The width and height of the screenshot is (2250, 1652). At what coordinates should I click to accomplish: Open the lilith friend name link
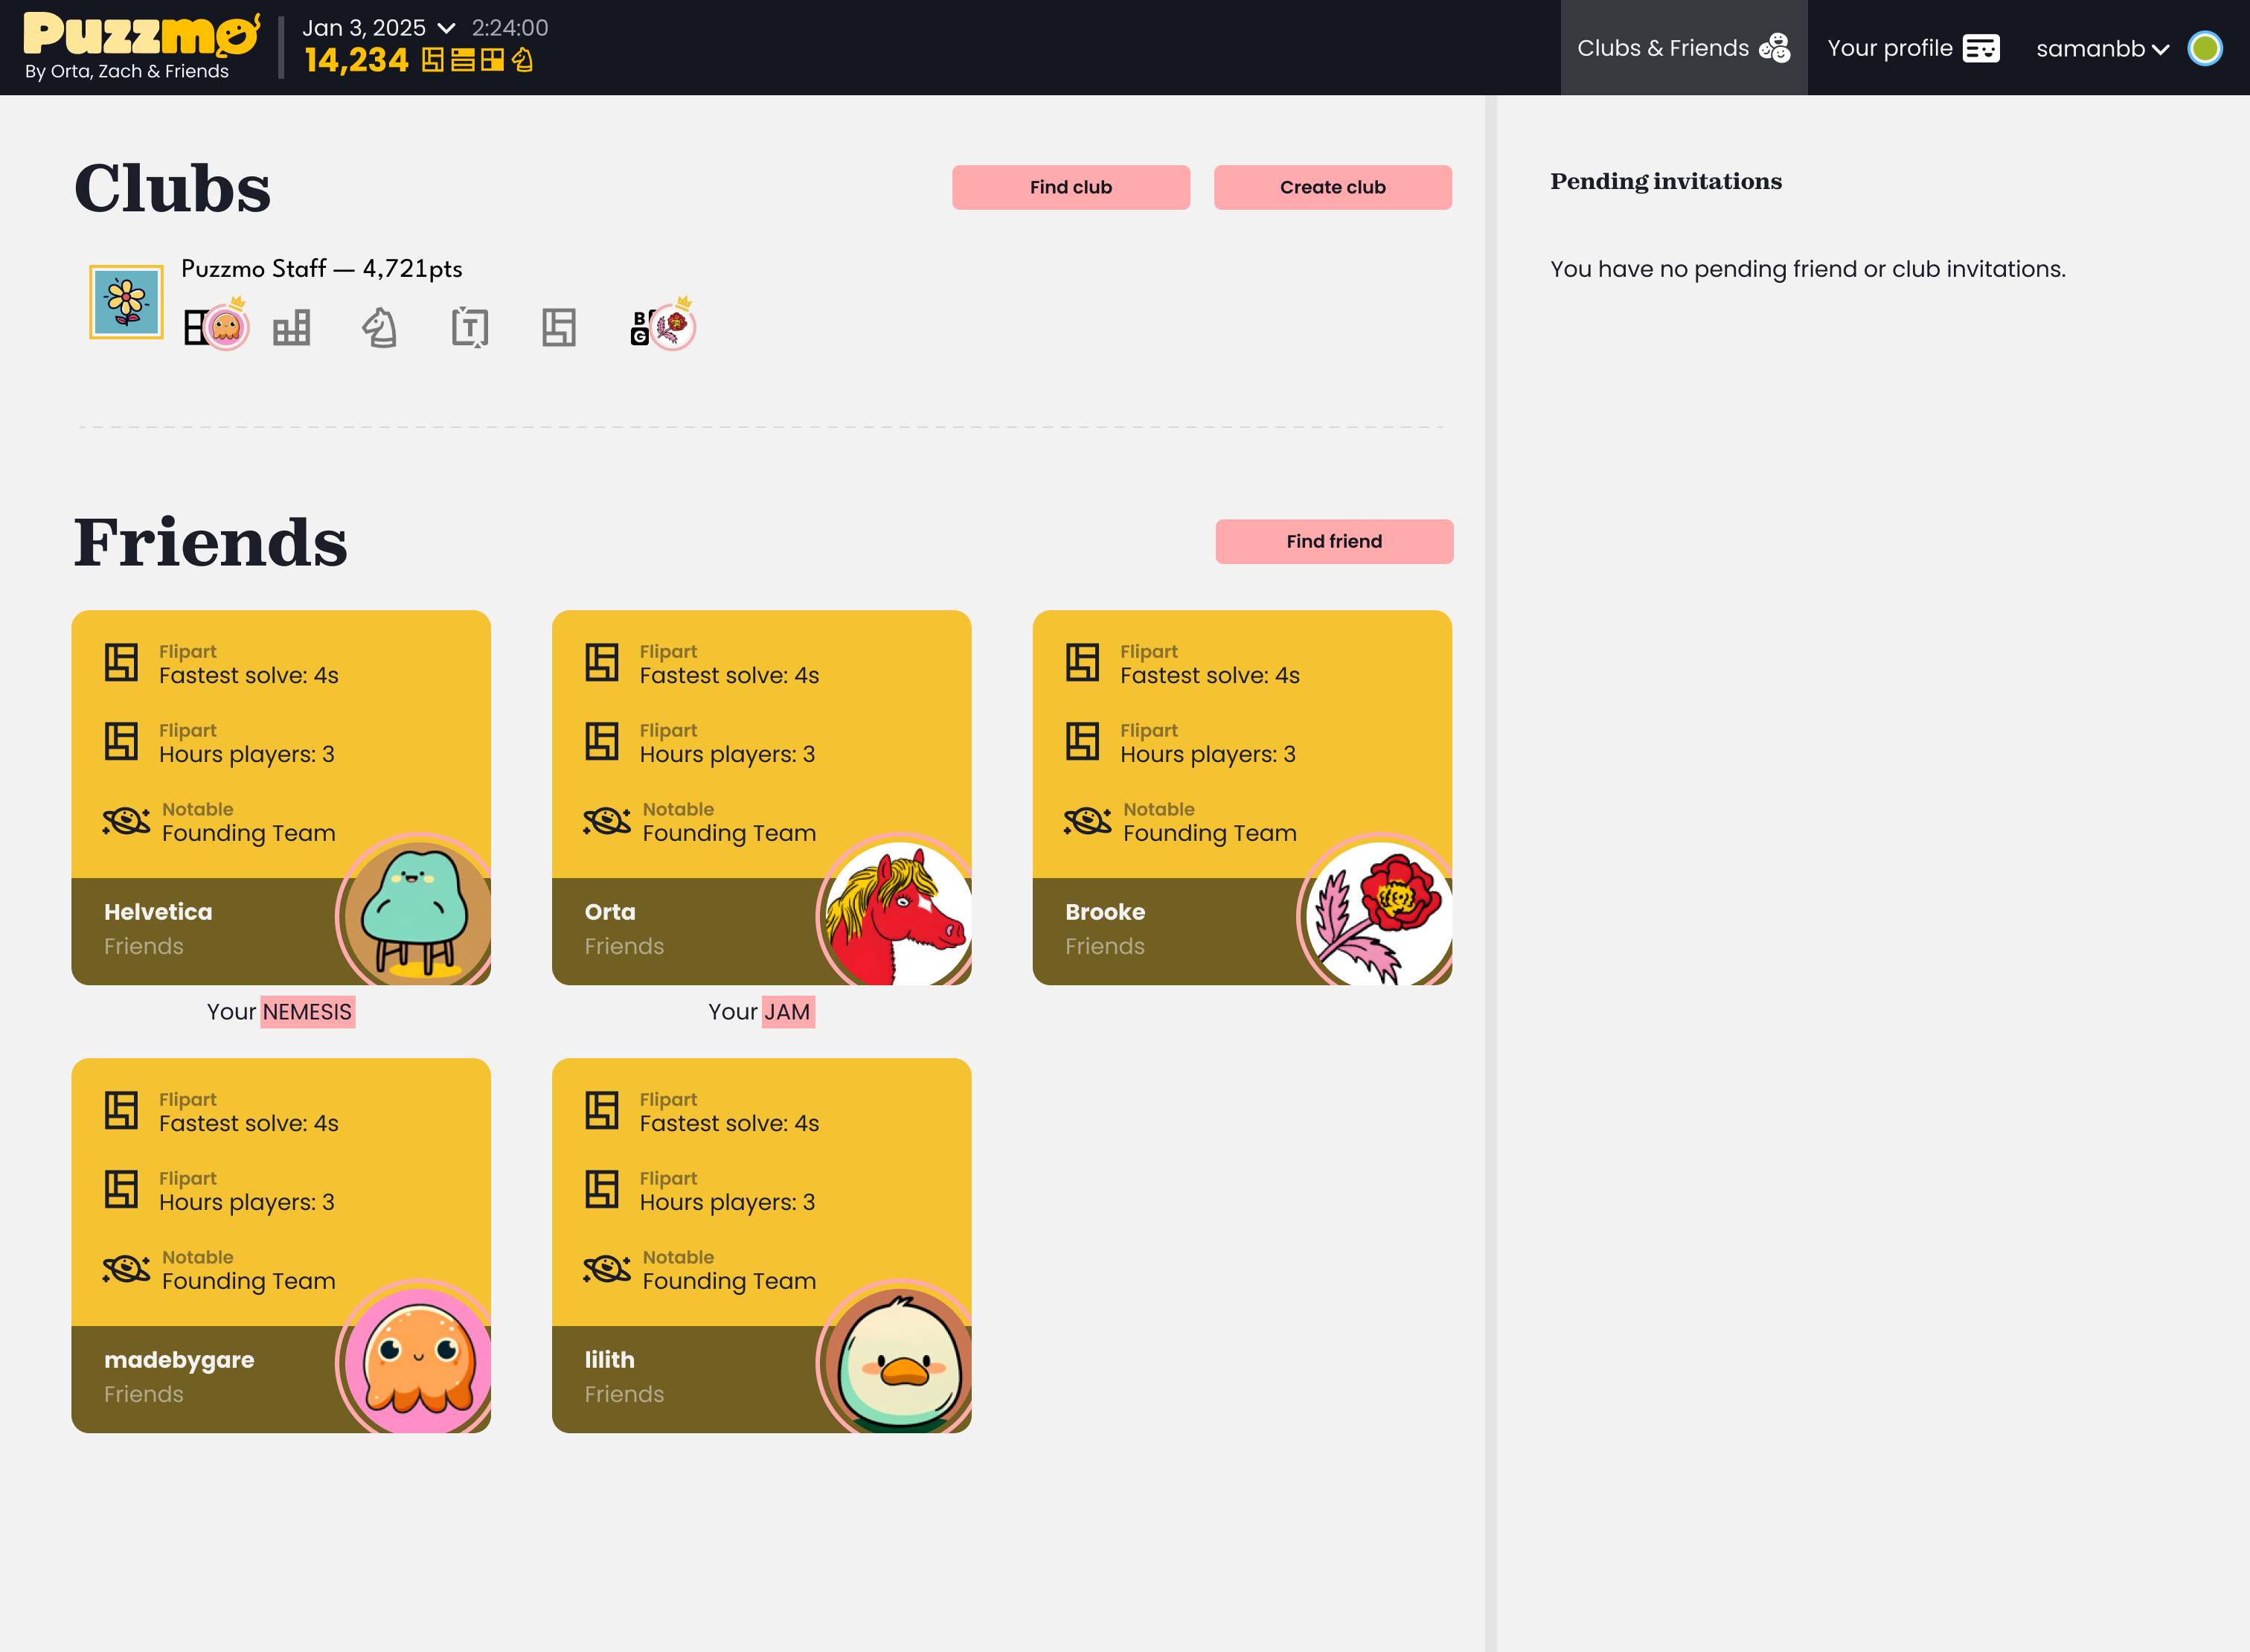pos(609,1360)
